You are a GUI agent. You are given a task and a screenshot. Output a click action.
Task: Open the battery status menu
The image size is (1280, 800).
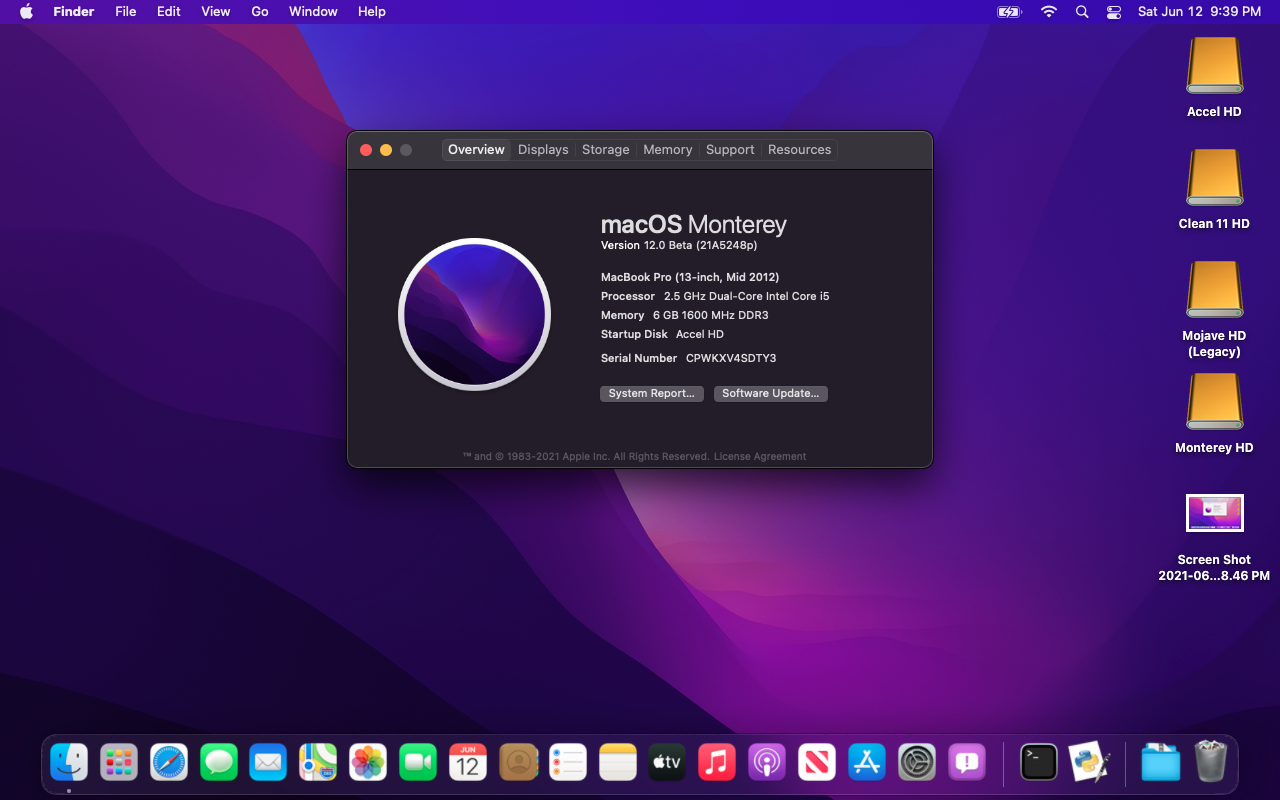[x=1009, y=12]
